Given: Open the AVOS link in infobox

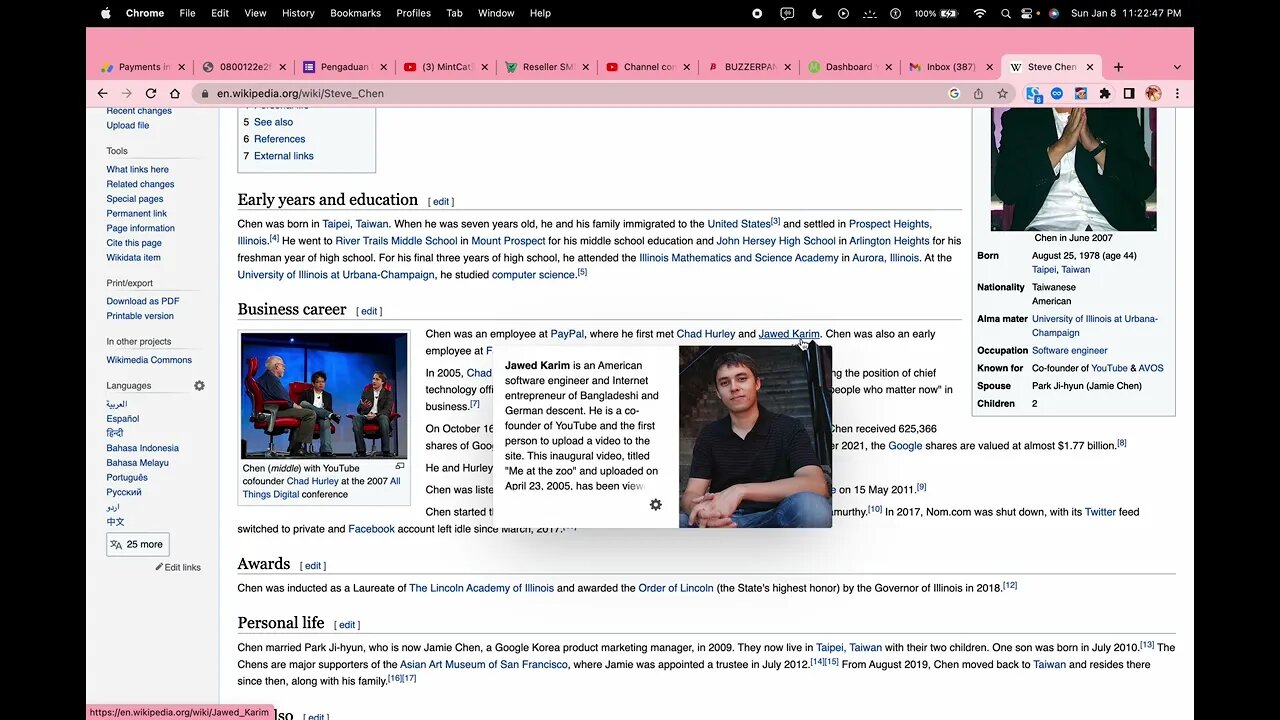Looking at the screenshot, I should tap(1151, 368).
